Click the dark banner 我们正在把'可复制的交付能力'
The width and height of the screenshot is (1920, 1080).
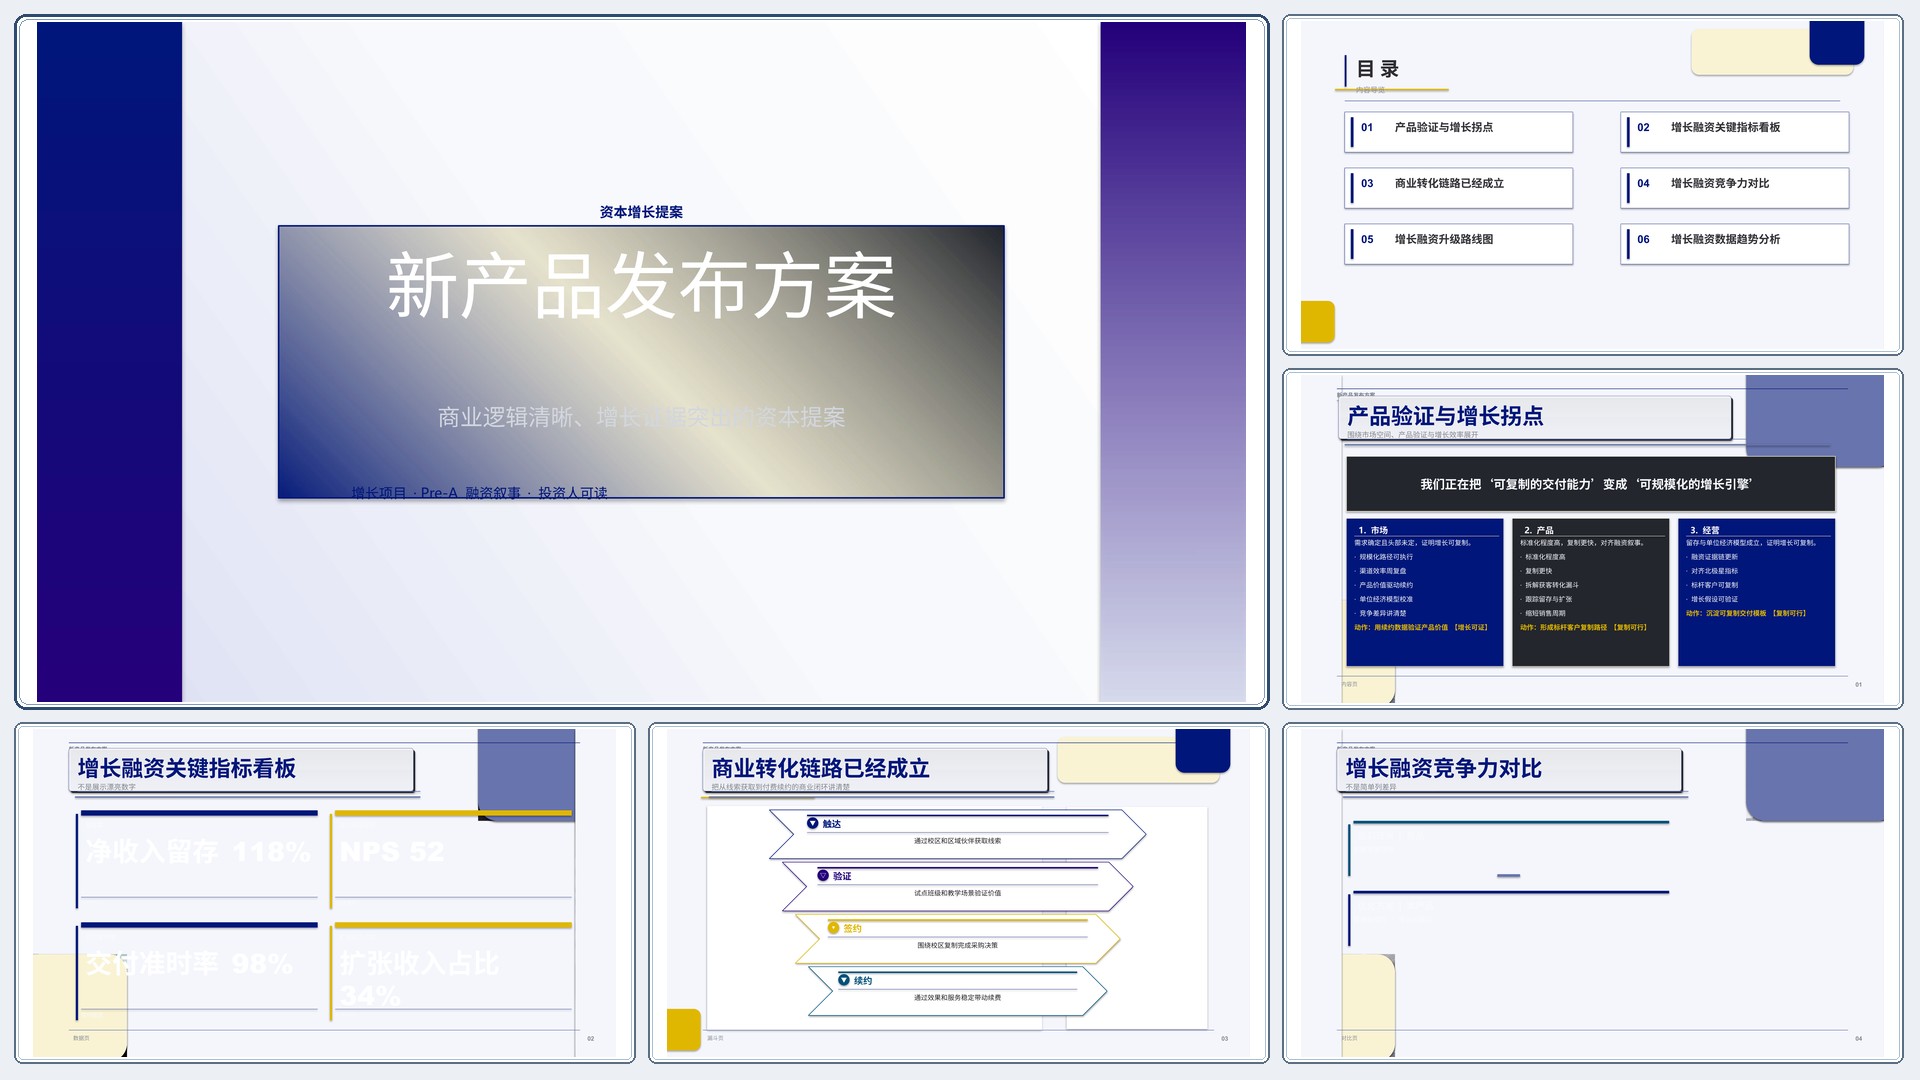[x=1590, y=484]
